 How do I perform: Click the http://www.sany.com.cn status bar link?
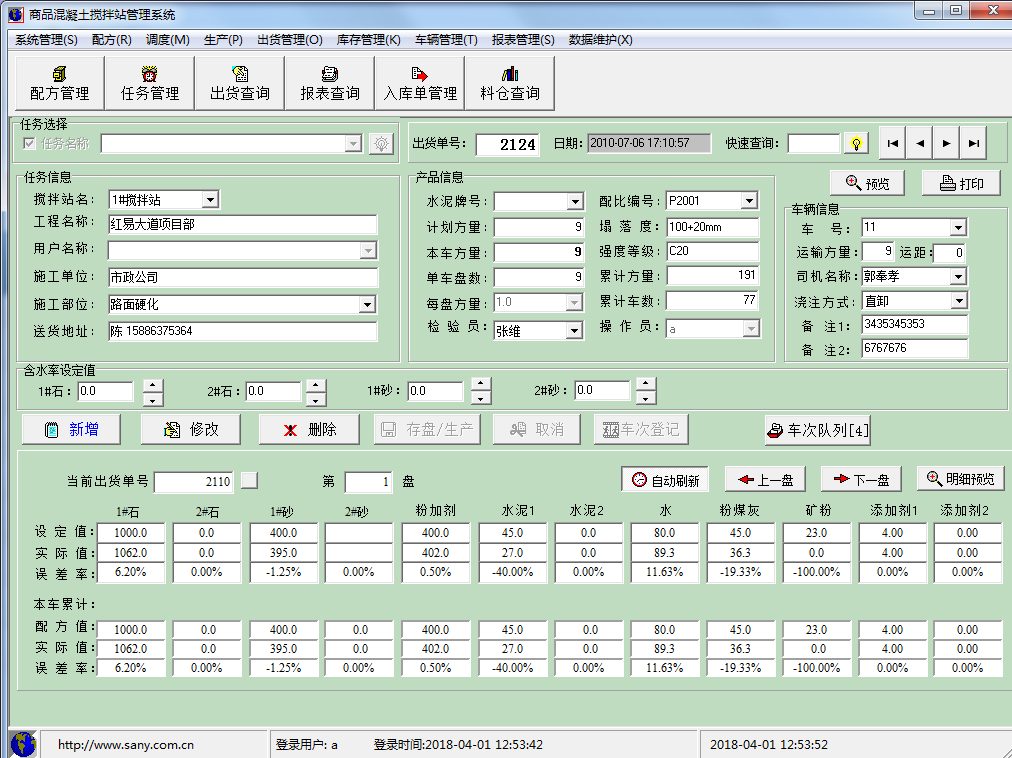126,744
